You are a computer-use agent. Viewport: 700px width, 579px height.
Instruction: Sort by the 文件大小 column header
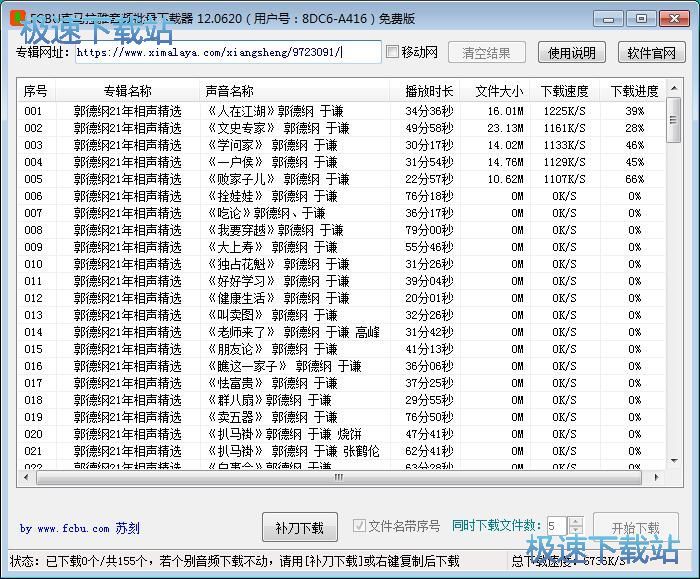click(495, 91)
